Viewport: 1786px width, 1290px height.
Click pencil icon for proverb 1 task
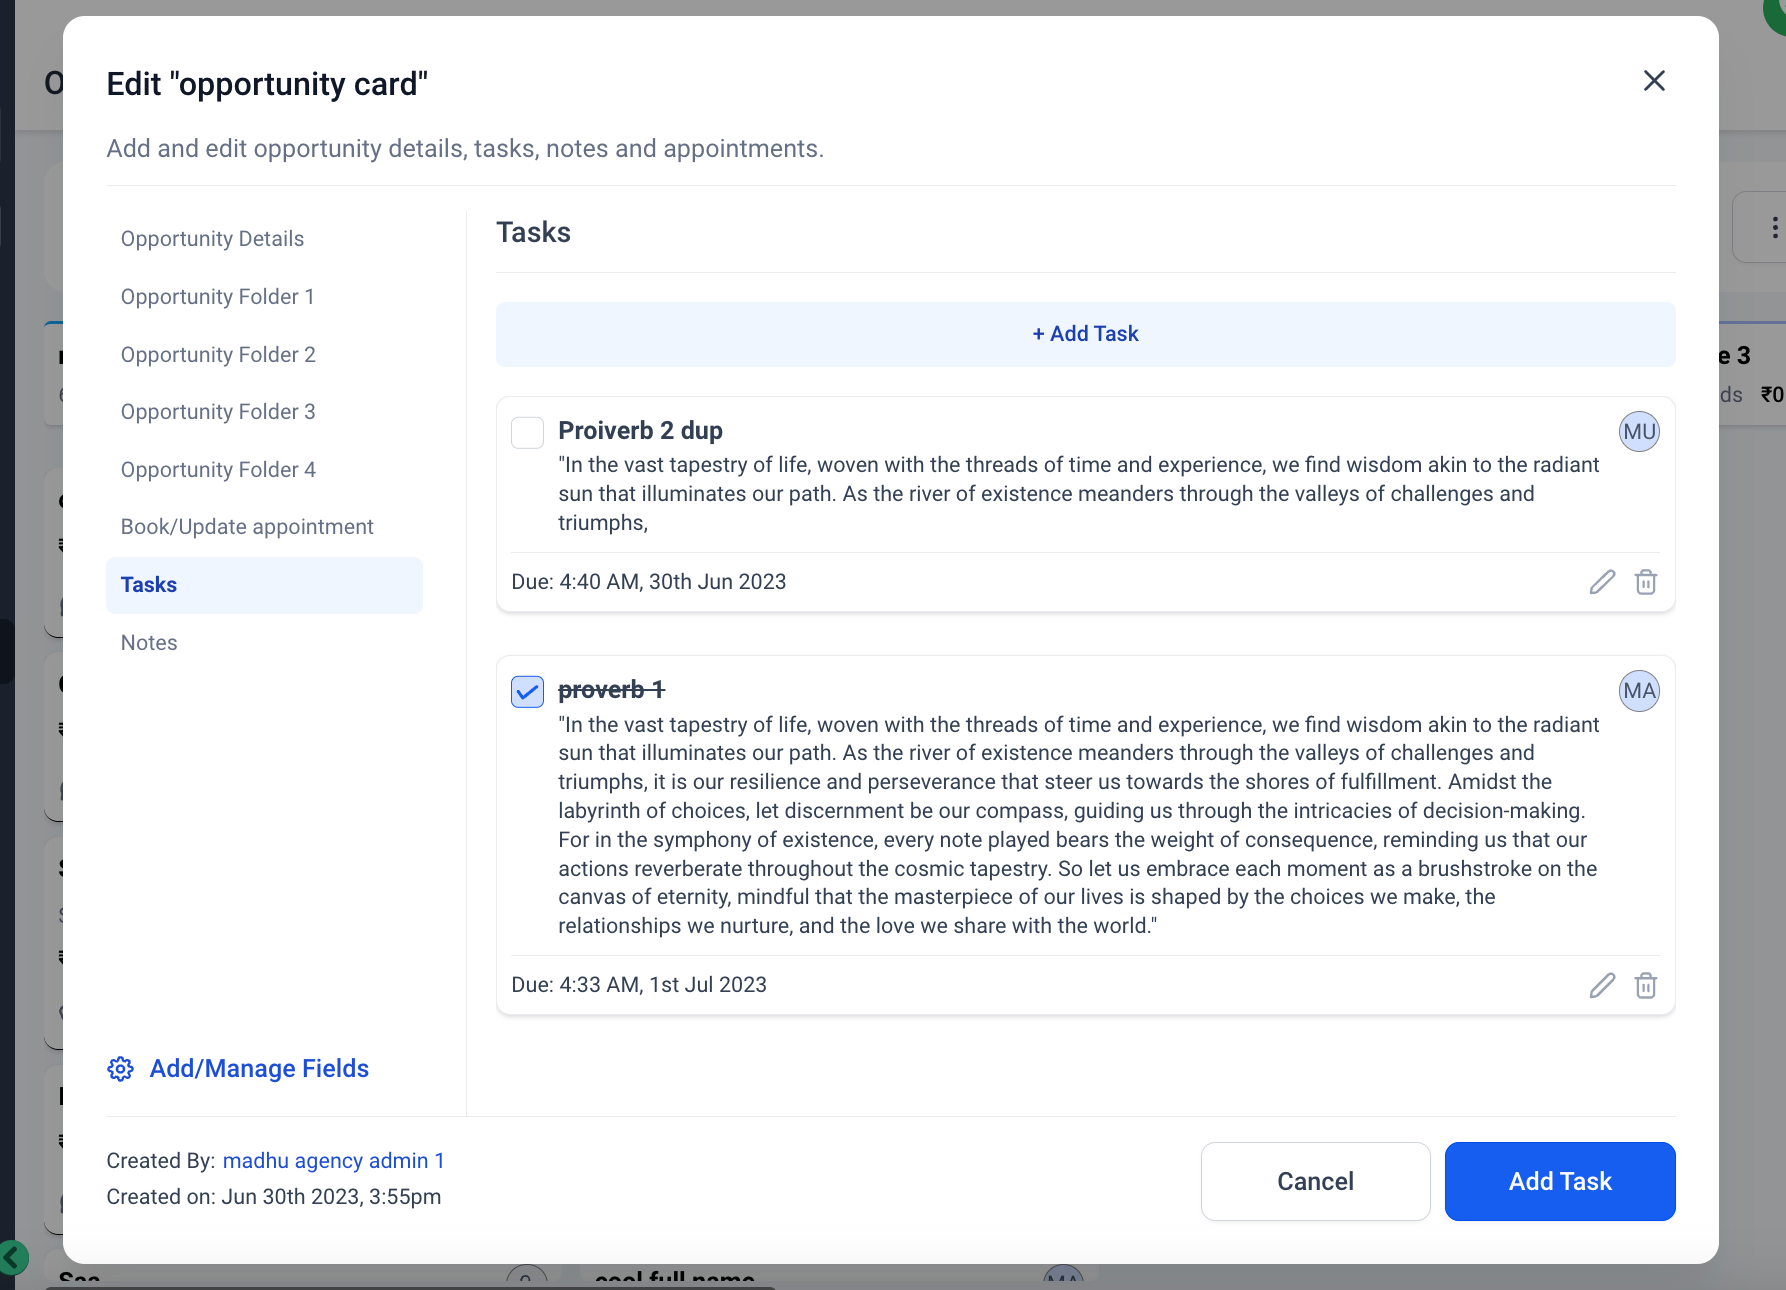pos(1602,985)
